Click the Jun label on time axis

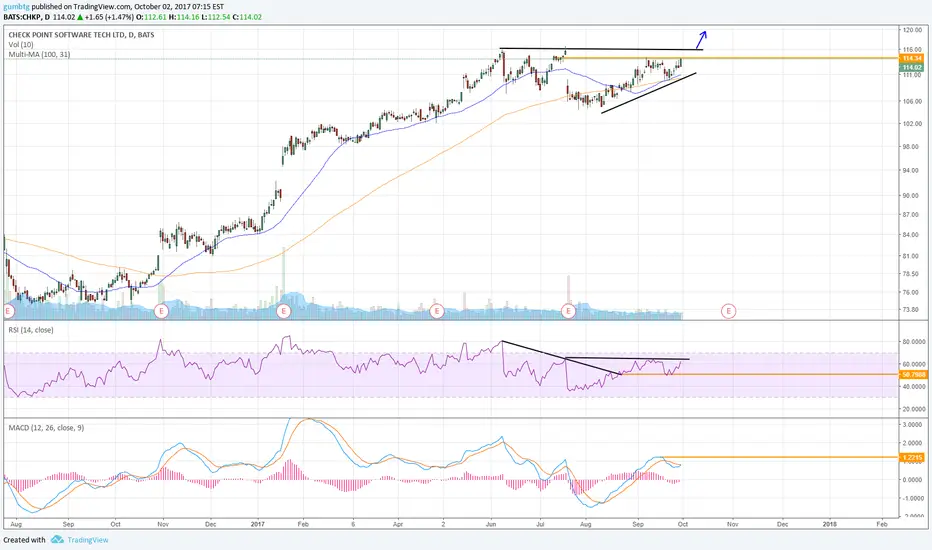[491, 524]
